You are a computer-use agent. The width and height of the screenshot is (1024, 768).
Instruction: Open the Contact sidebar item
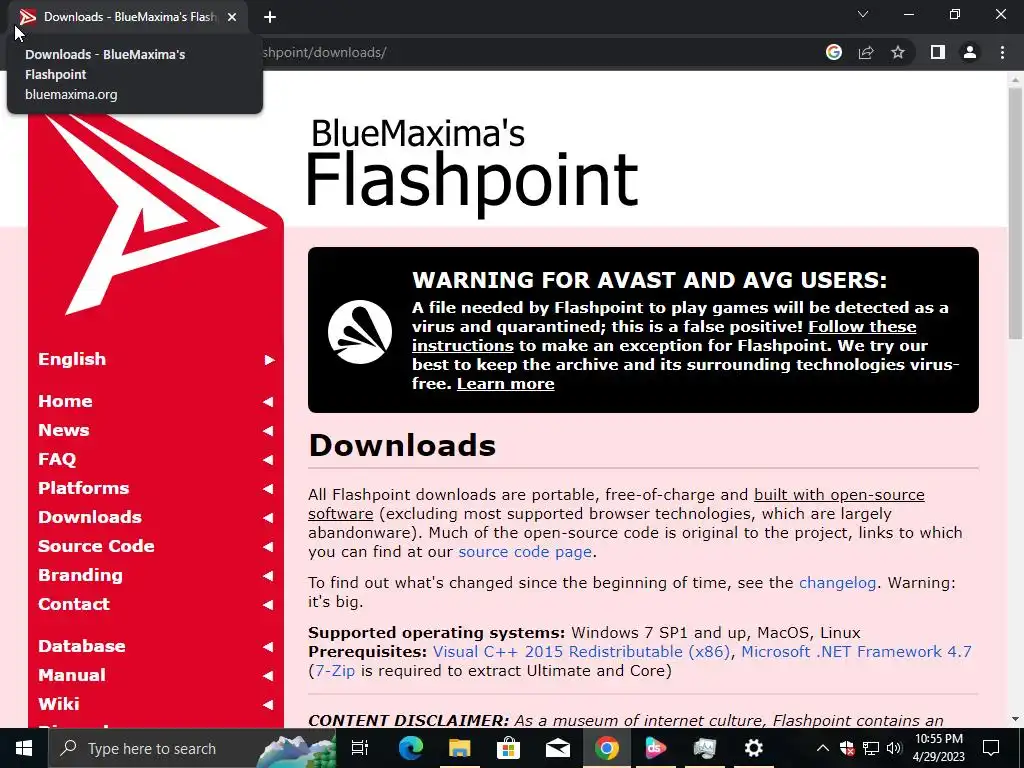[74, 604]
